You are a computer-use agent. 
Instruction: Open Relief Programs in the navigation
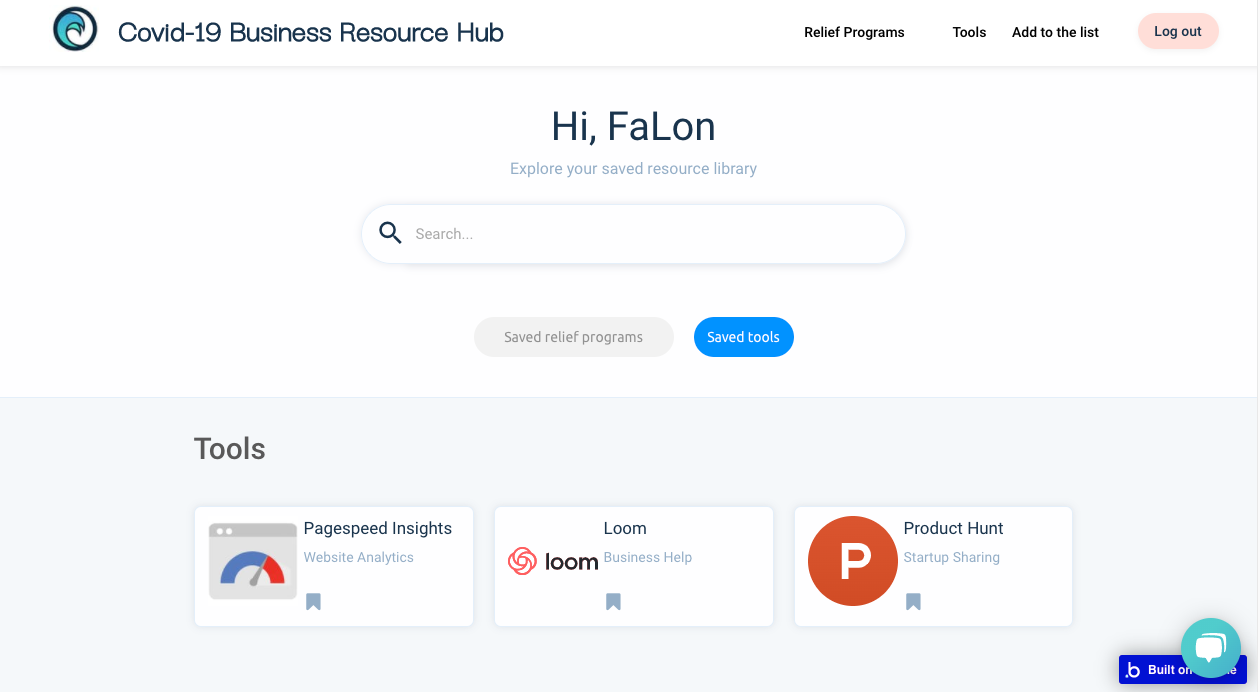coord(854,32)
